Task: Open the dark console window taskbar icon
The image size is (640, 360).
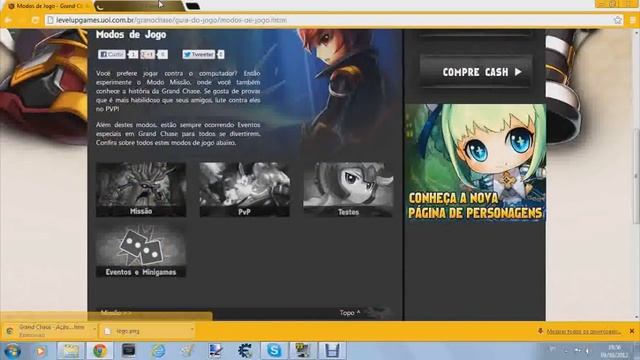Action: [x=129, y=351]
